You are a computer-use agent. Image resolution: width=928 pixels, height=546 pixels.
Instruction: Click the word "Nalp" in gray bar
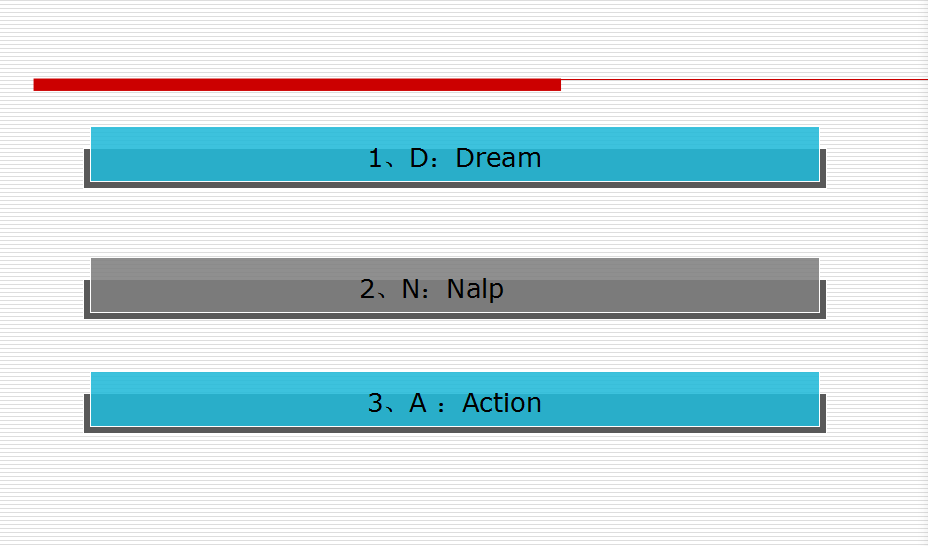click(475, 289)
